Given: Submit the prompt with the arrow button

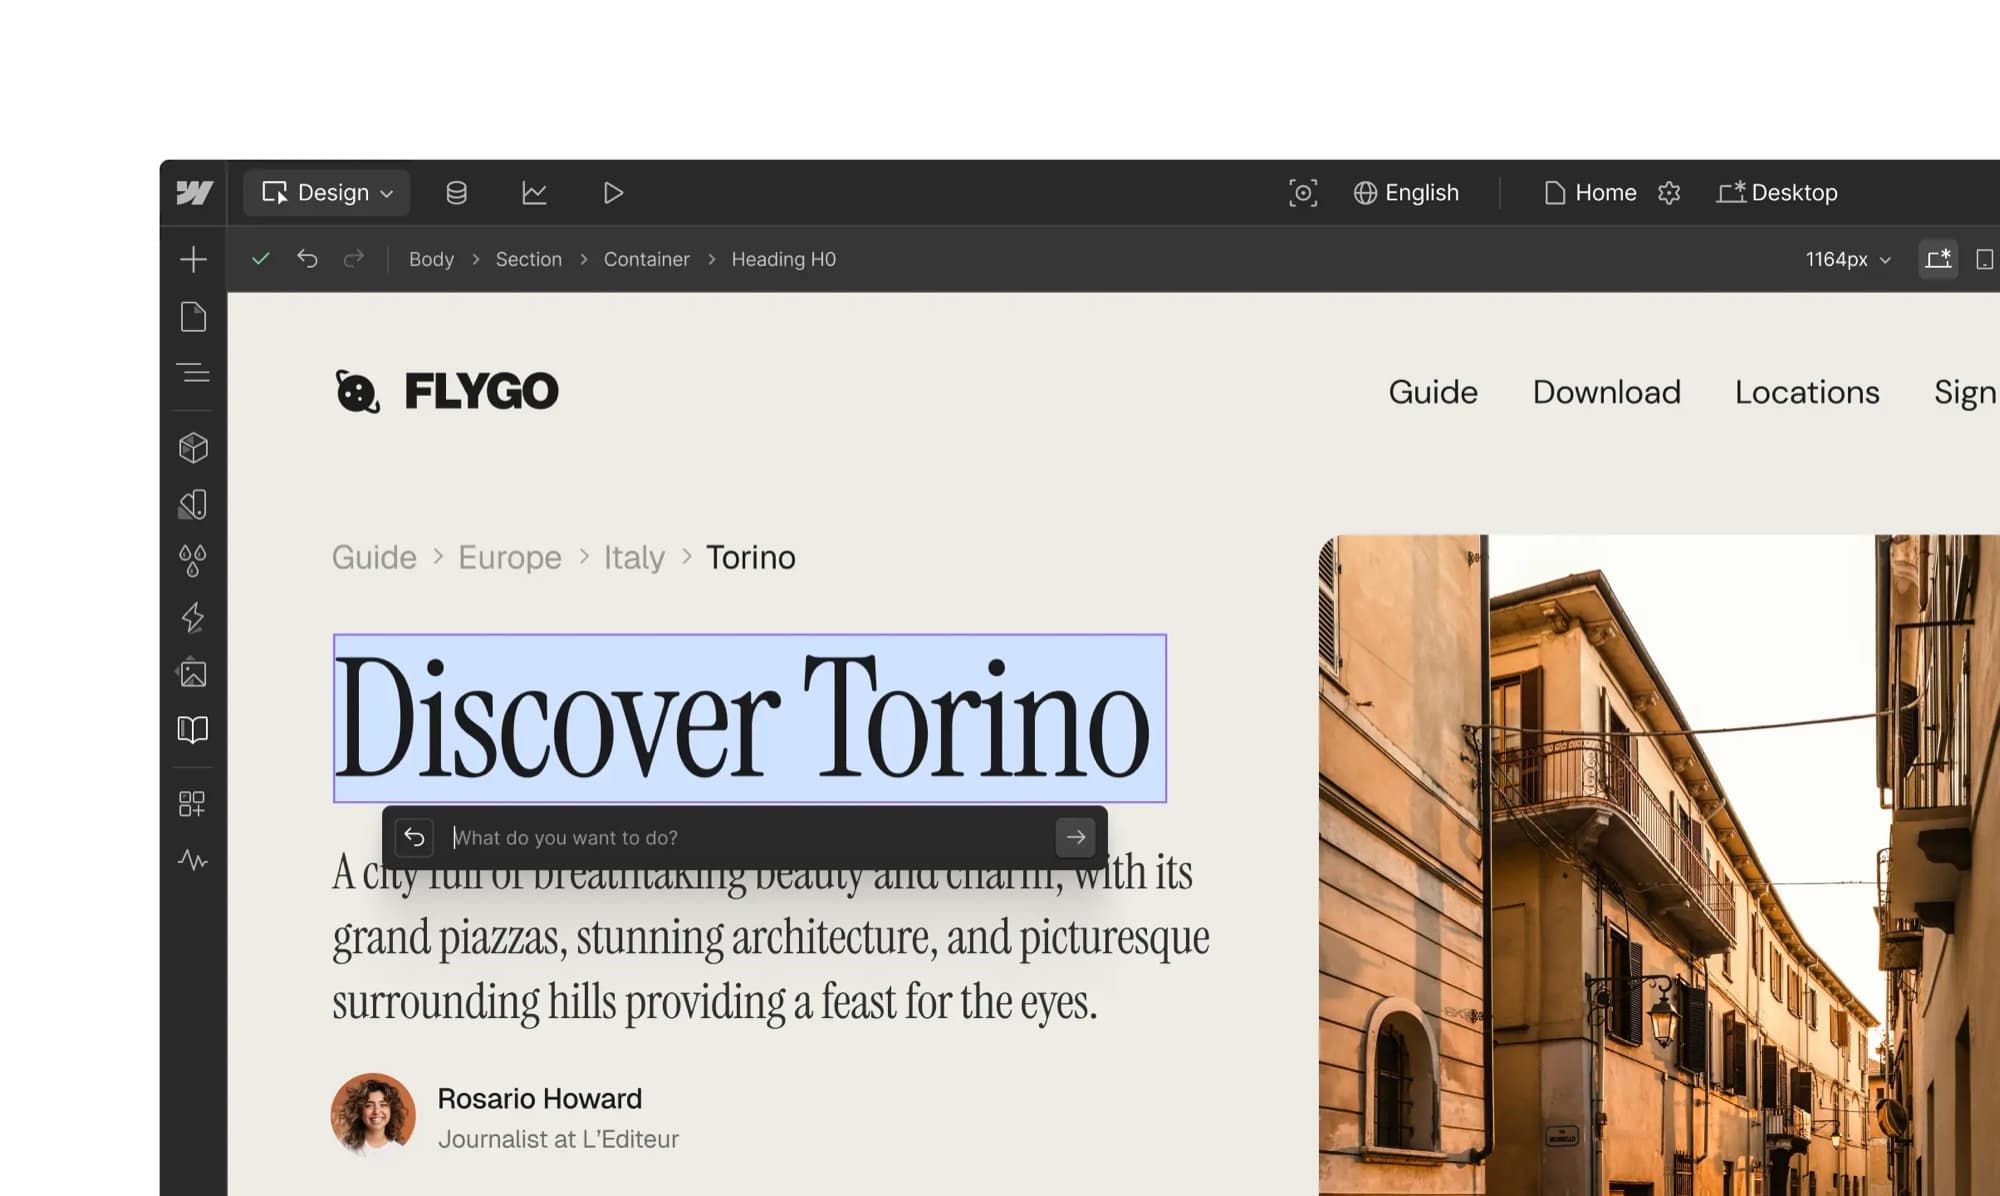Looking at the screenshot, I should tap(1075, 837).
